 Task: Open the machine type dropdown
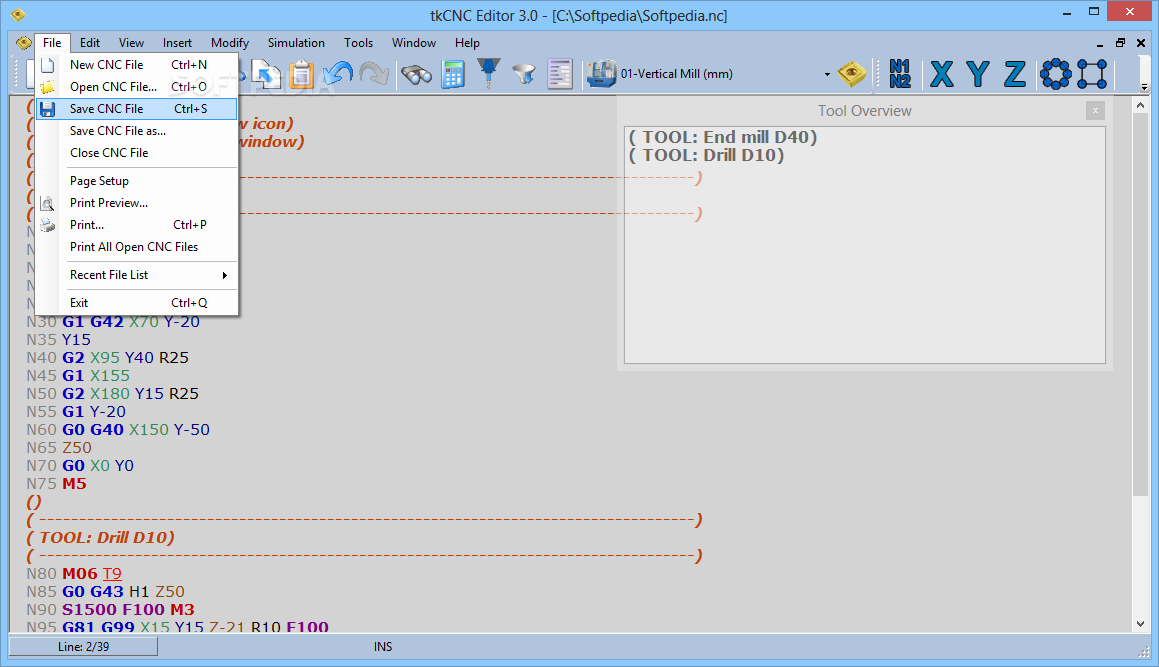(826, 74)
